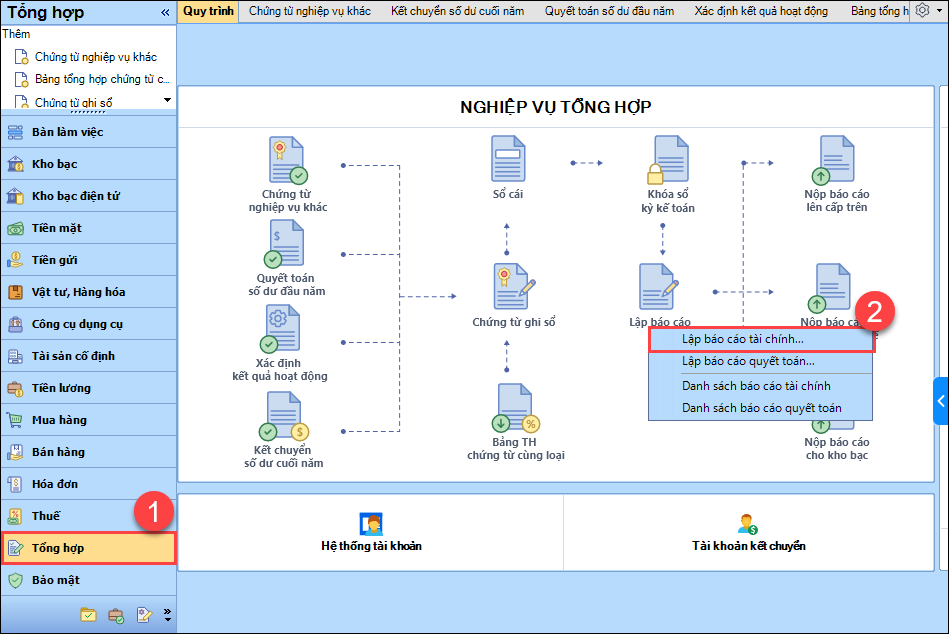Expand the blue right-side panel arrow
Image resolution: width=949 pixels, height=634 pixels.
[x=941, y=401]
